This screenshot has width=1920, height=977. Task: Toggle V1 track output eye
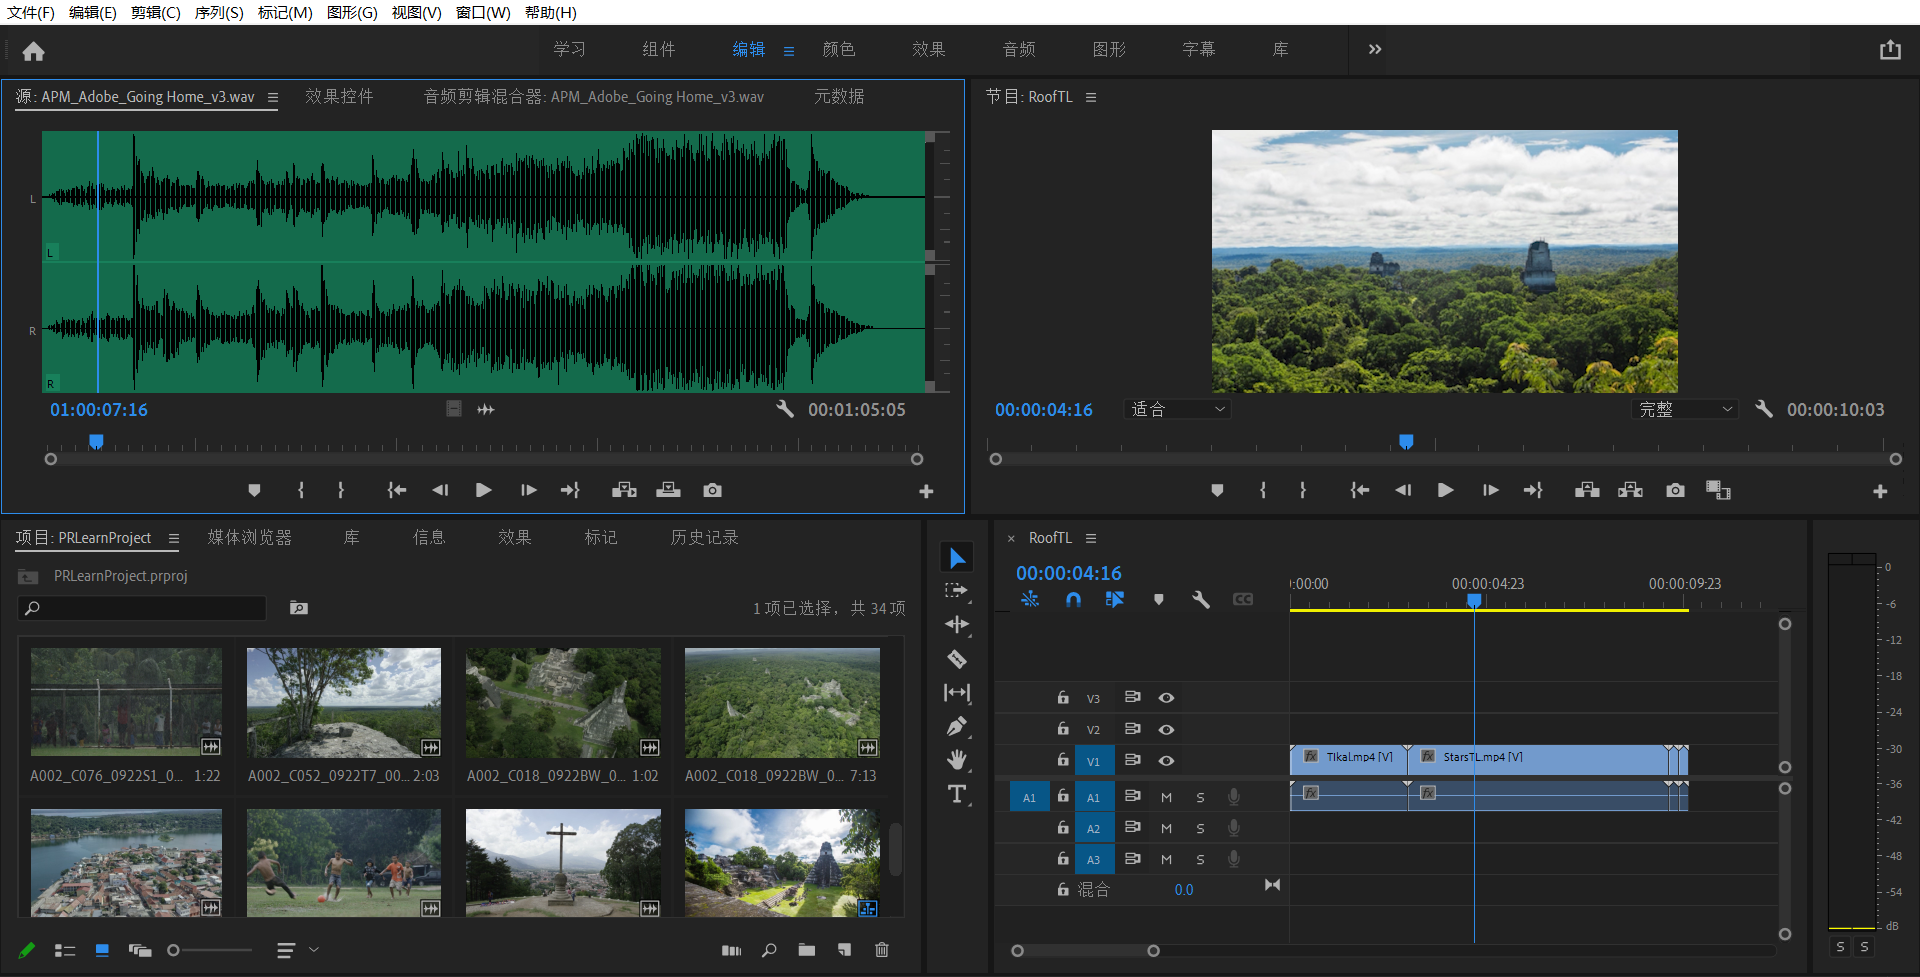click(x=1166, y=761)
